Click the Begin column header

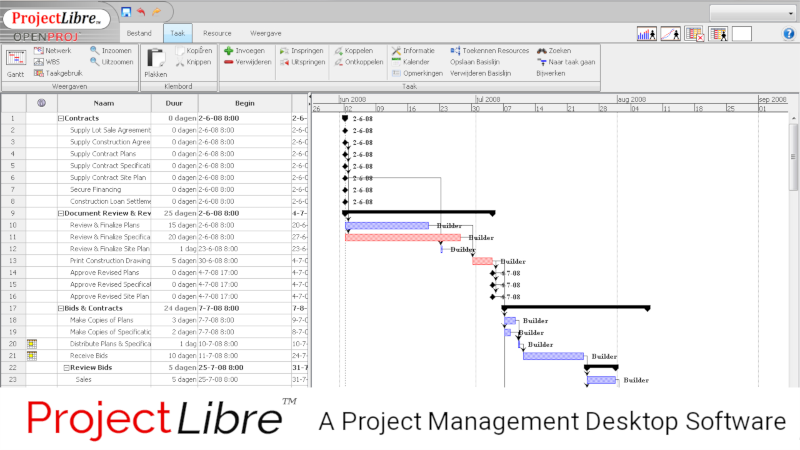point(244,103)
